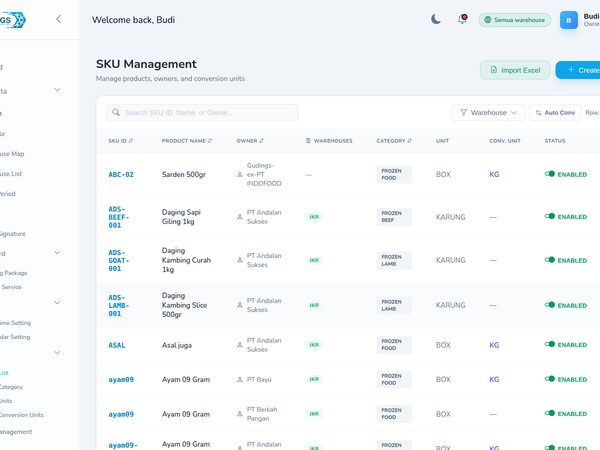Click the Search SKU ID input field

pos(202,112)
